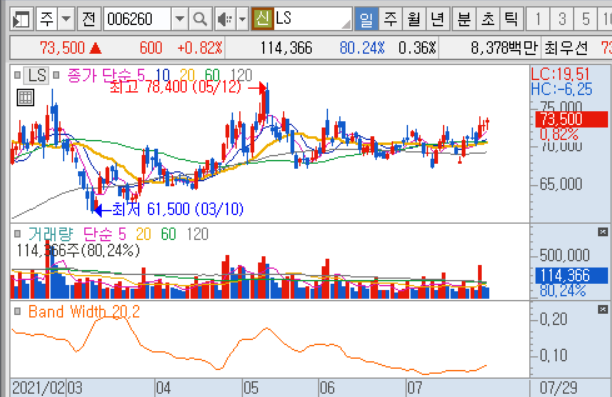Image resolution: width=612 pixels, height=397 pixels.
Task: Click the 8,378백만 trading value
Action: coord(504,48)
